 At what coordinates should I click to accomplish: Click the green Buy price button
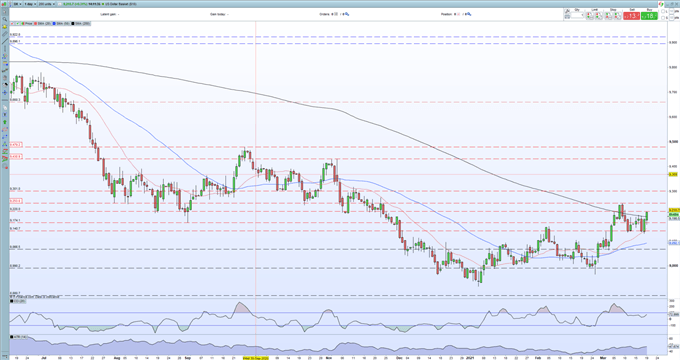pos(649,16)
